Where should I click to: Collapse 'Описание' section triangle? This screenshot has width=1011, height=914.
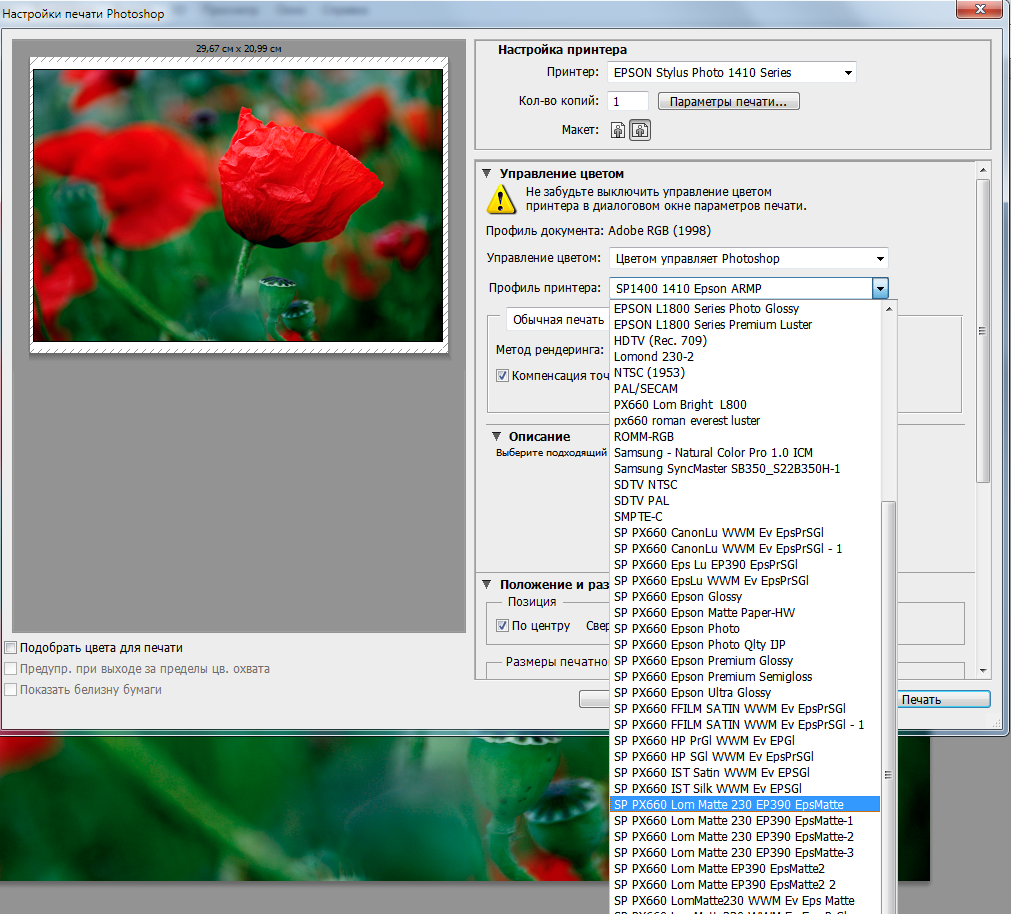click(496, 436)
